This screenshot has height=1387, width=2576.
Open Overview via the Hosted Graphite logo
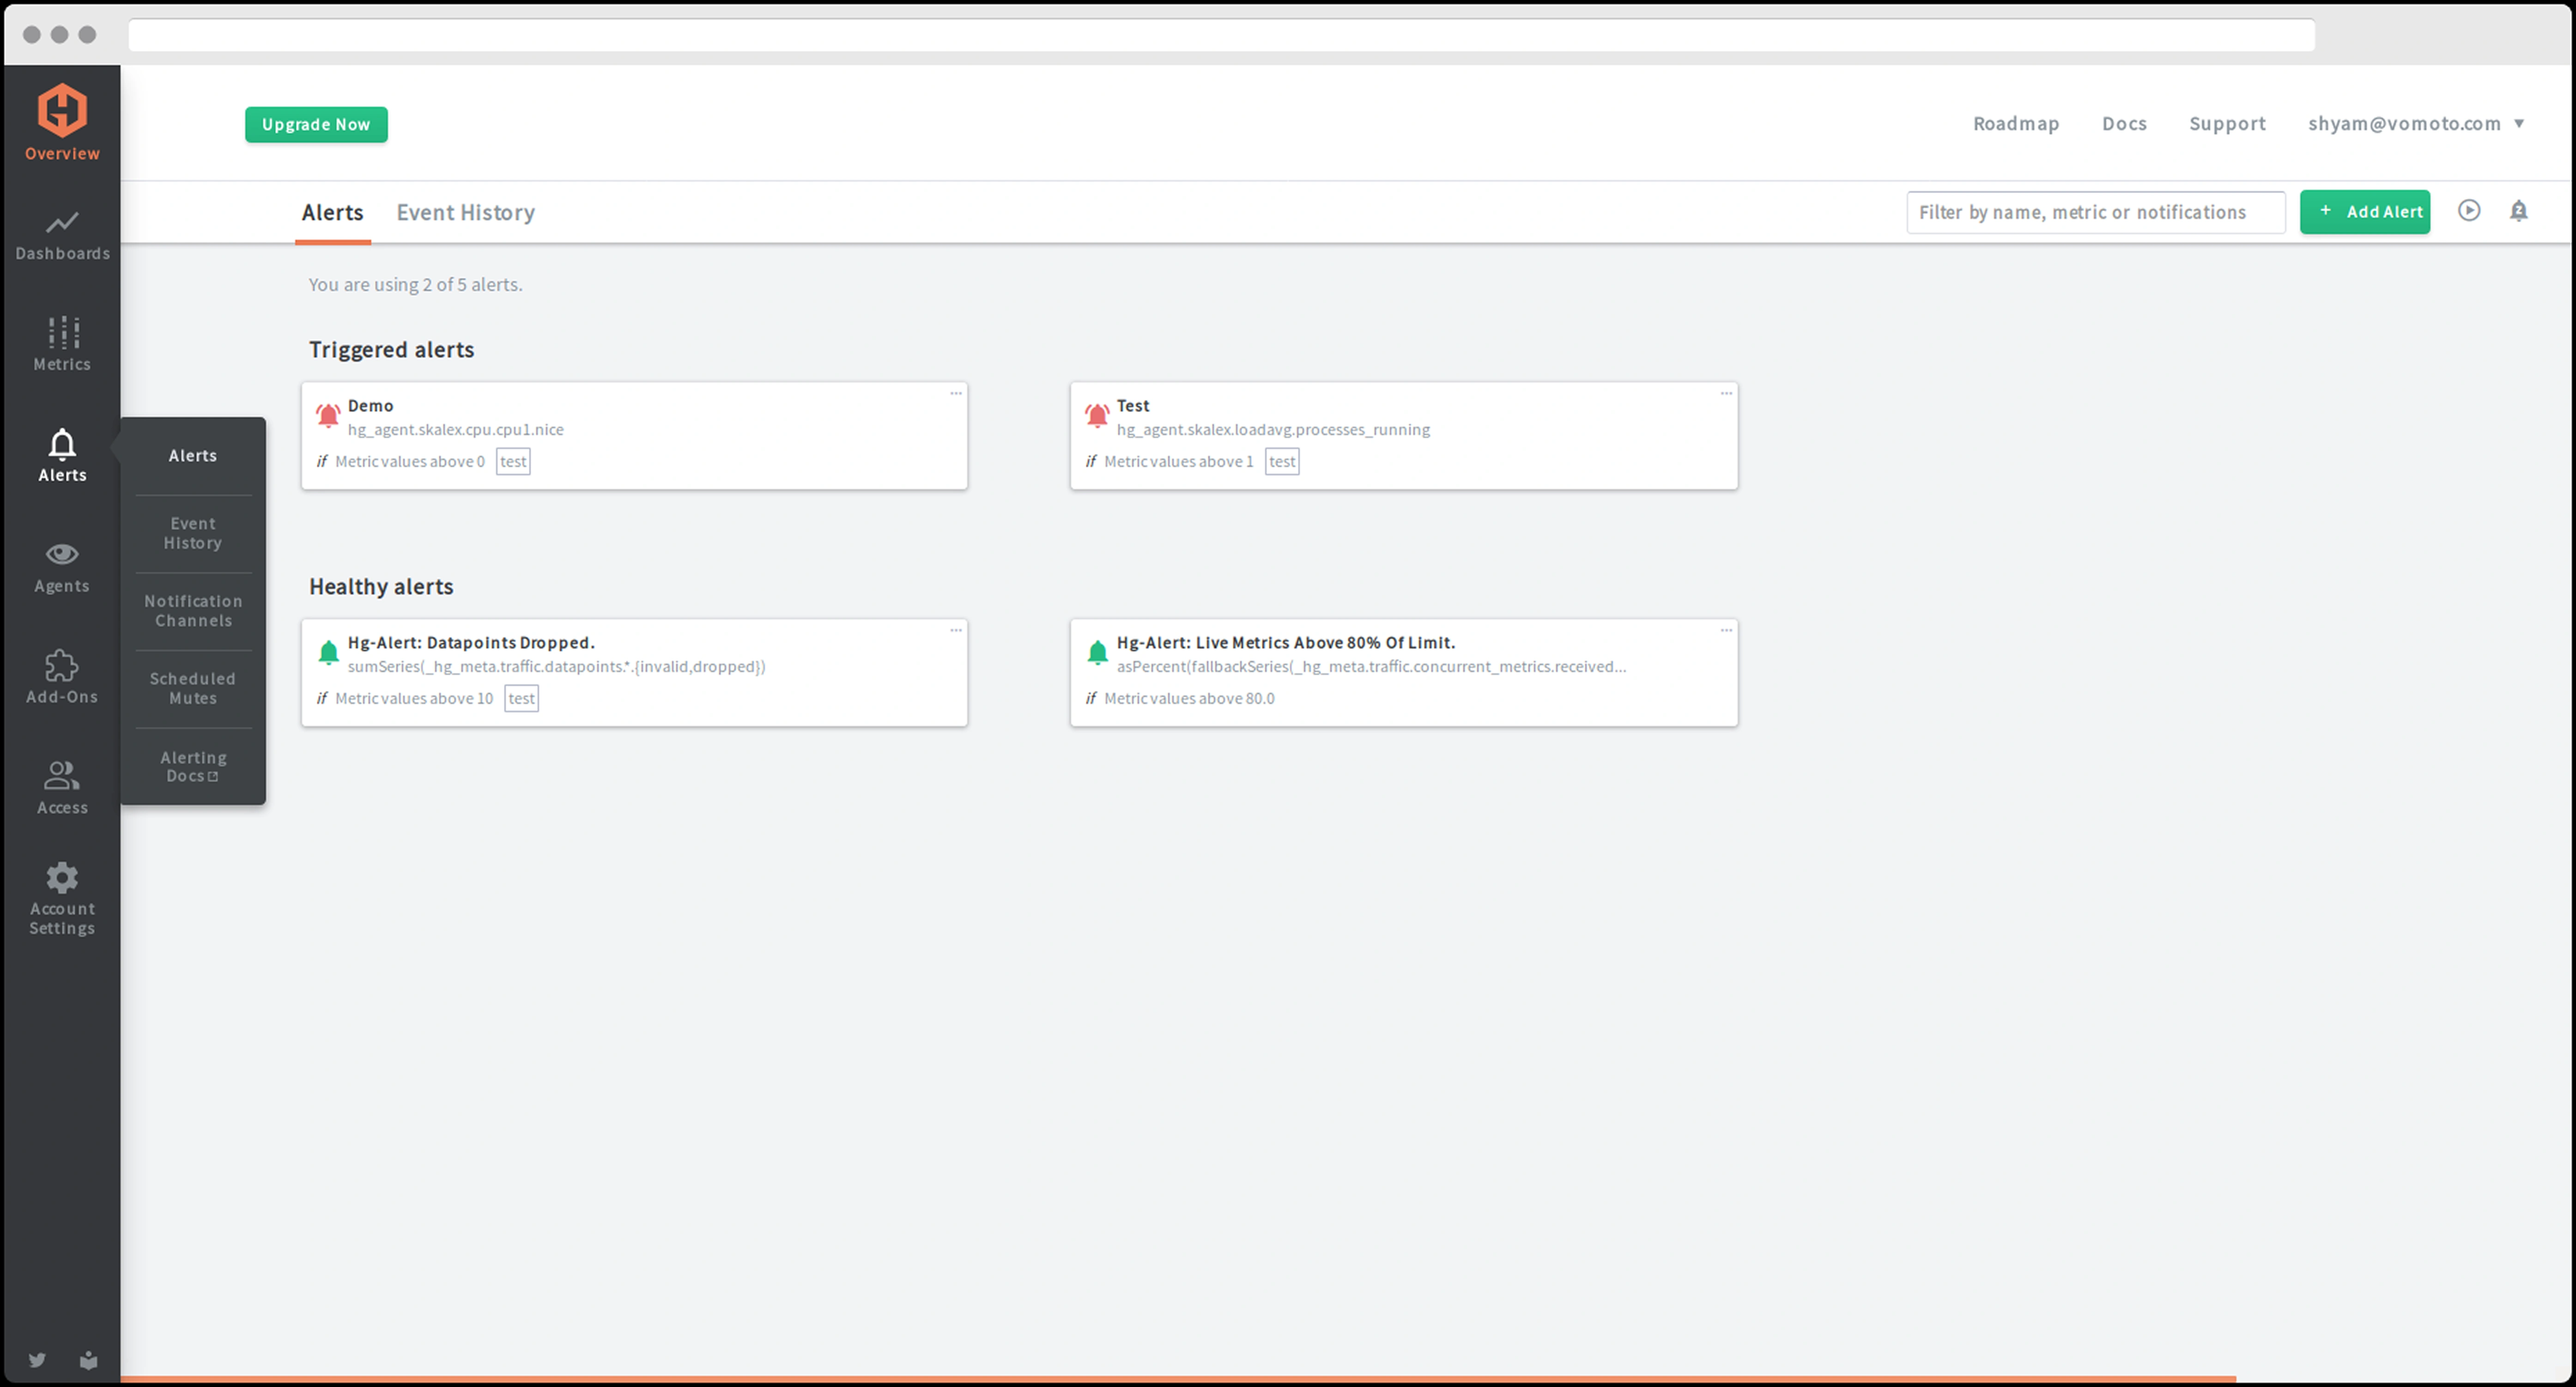pyautogui.click(x=62, y=110)
